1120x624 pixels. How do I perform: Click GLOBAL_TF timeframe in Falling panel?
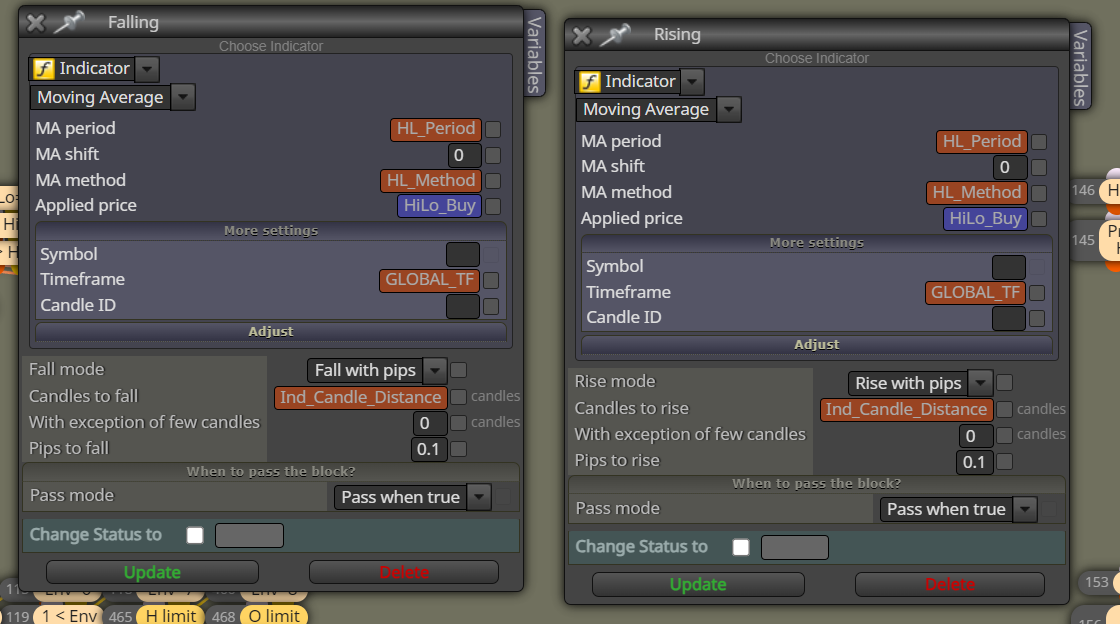[x=429, y=281]
